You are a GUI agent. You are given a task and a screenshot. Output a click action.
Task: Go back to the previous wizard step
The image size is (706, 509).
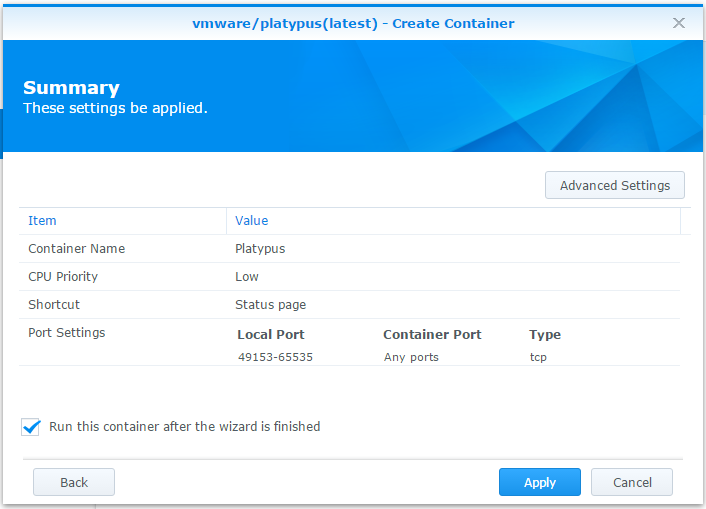(x=74, y=482)
